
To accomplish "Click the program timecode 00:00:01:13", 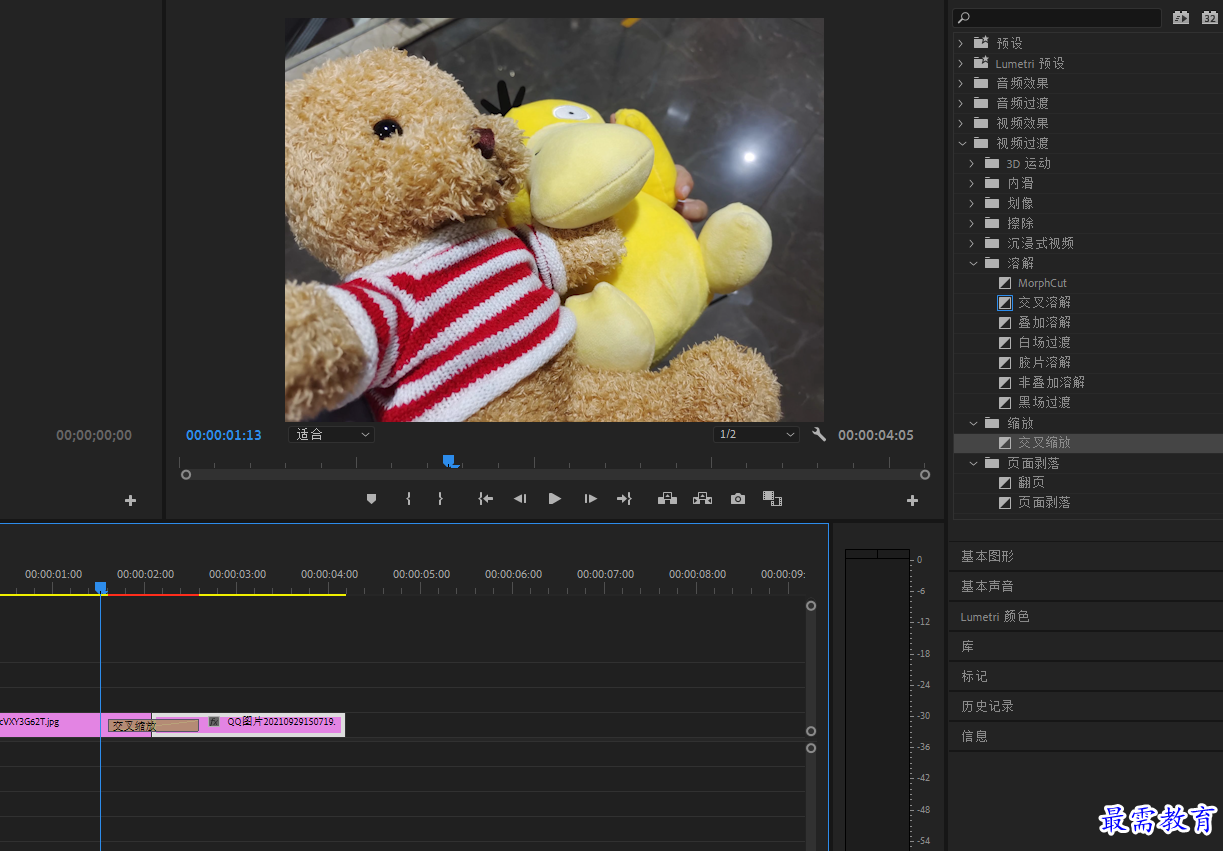I will pyautogui.click(x=223, y=435).
